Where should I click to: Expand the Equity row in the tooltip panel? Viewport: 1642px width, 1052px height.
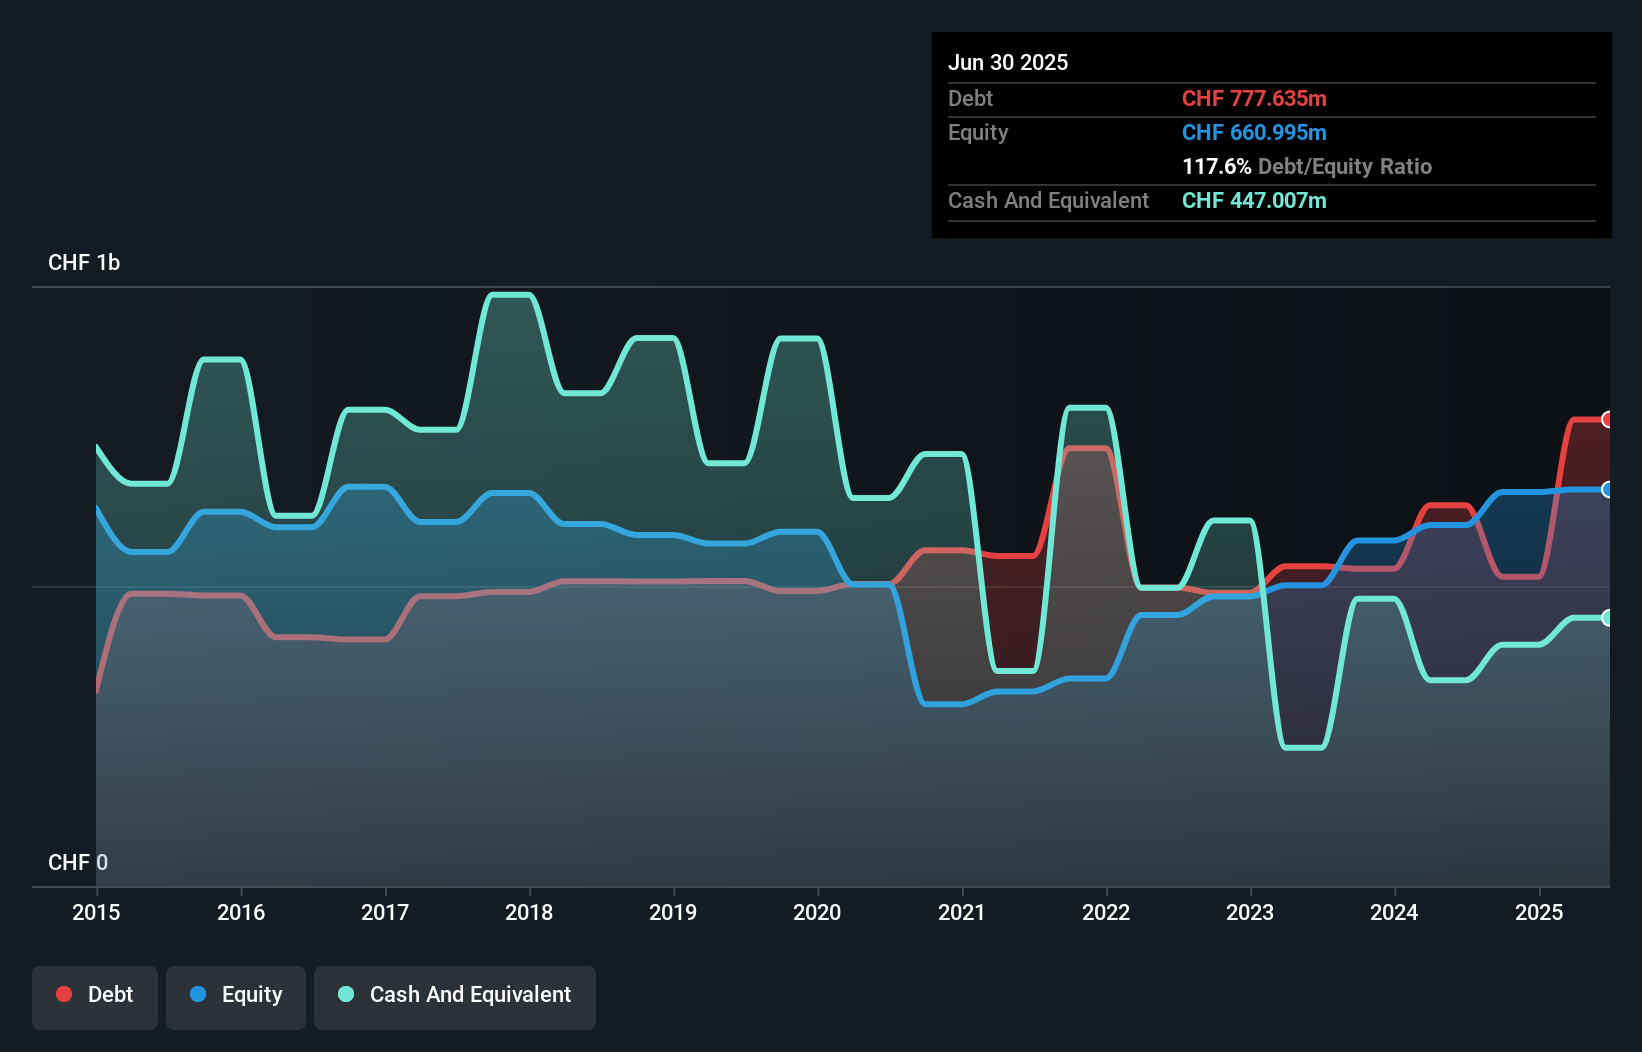(x=977, y=132)
